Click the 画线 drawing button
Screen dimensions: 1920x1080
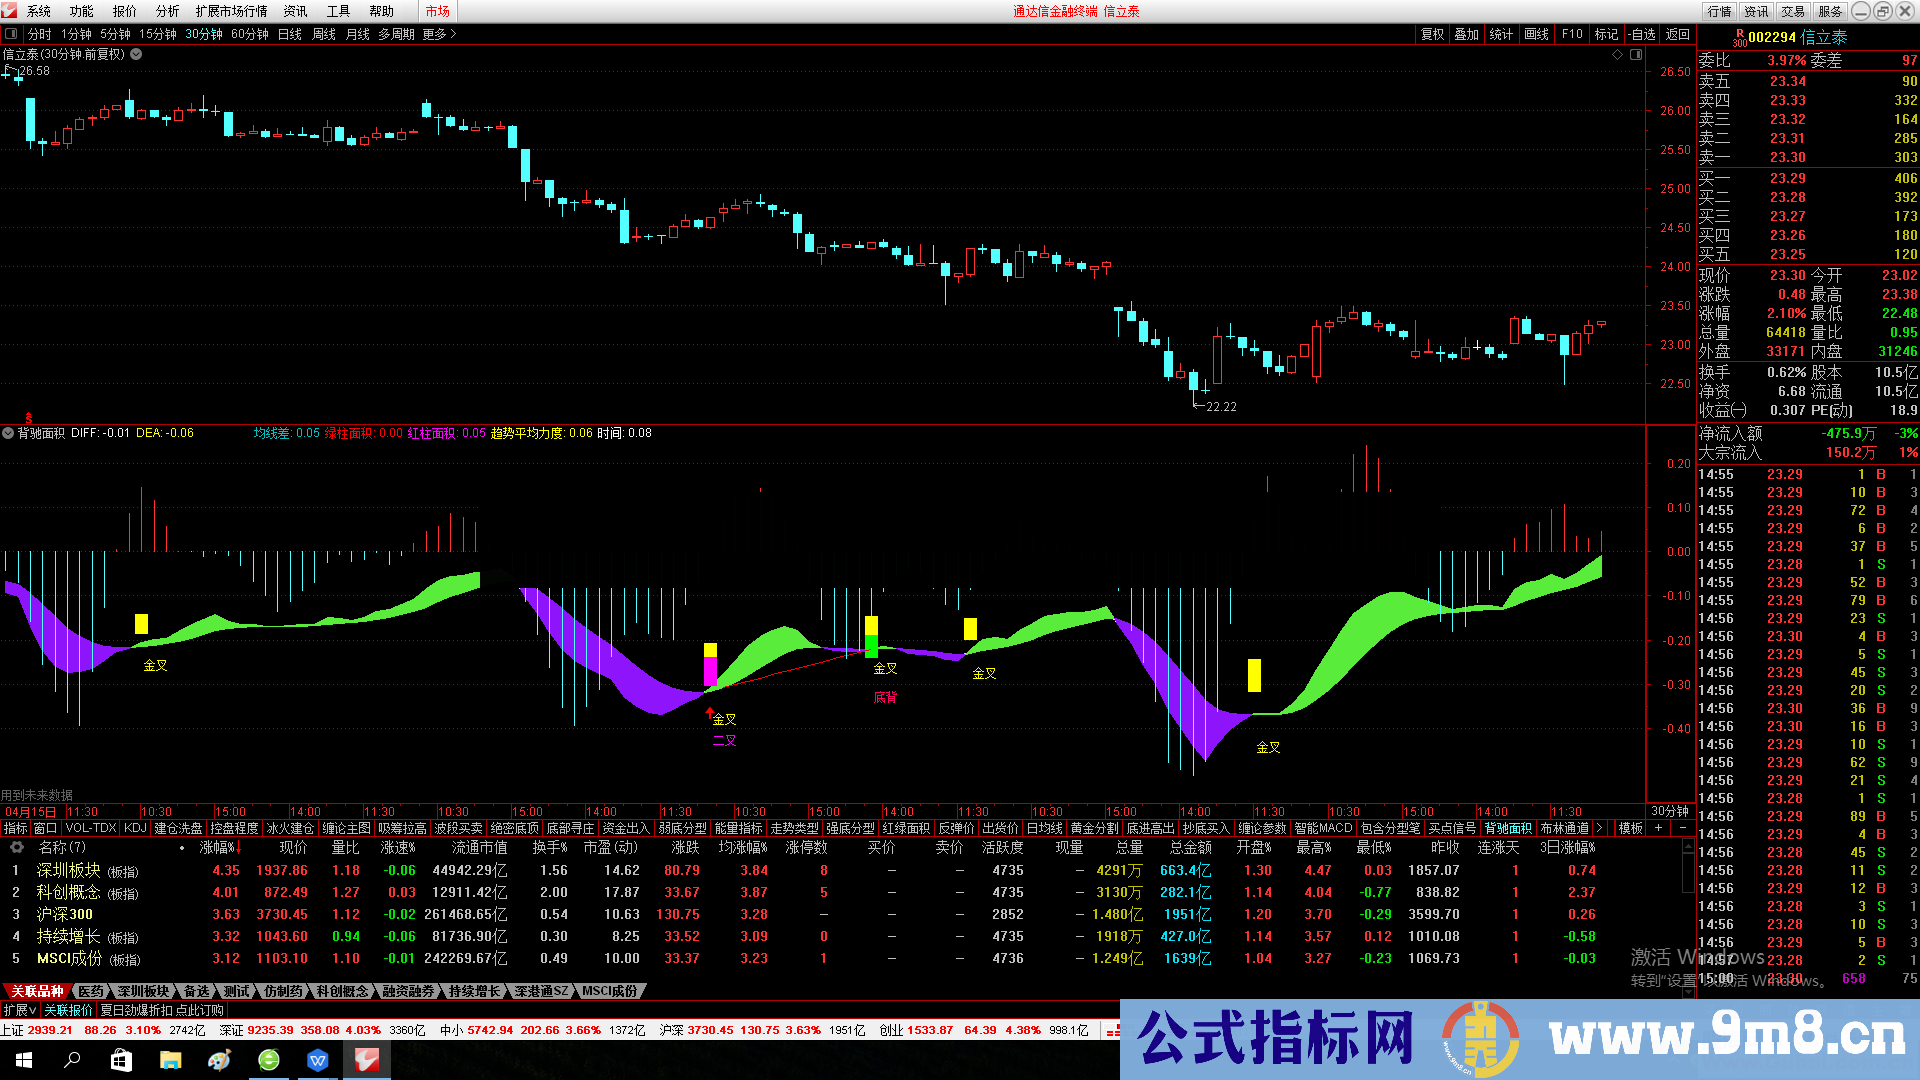point(1536,34)
